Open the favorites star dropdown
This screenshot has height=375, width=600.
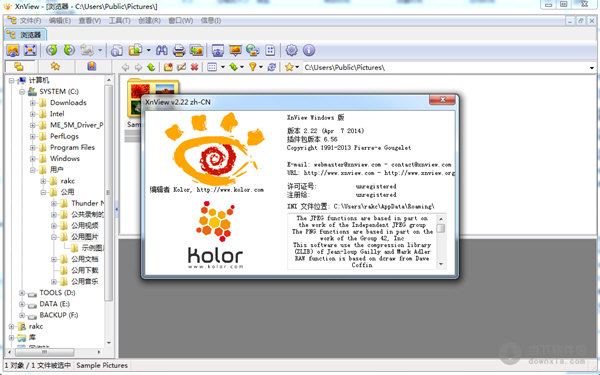click(x=297, y=67)
